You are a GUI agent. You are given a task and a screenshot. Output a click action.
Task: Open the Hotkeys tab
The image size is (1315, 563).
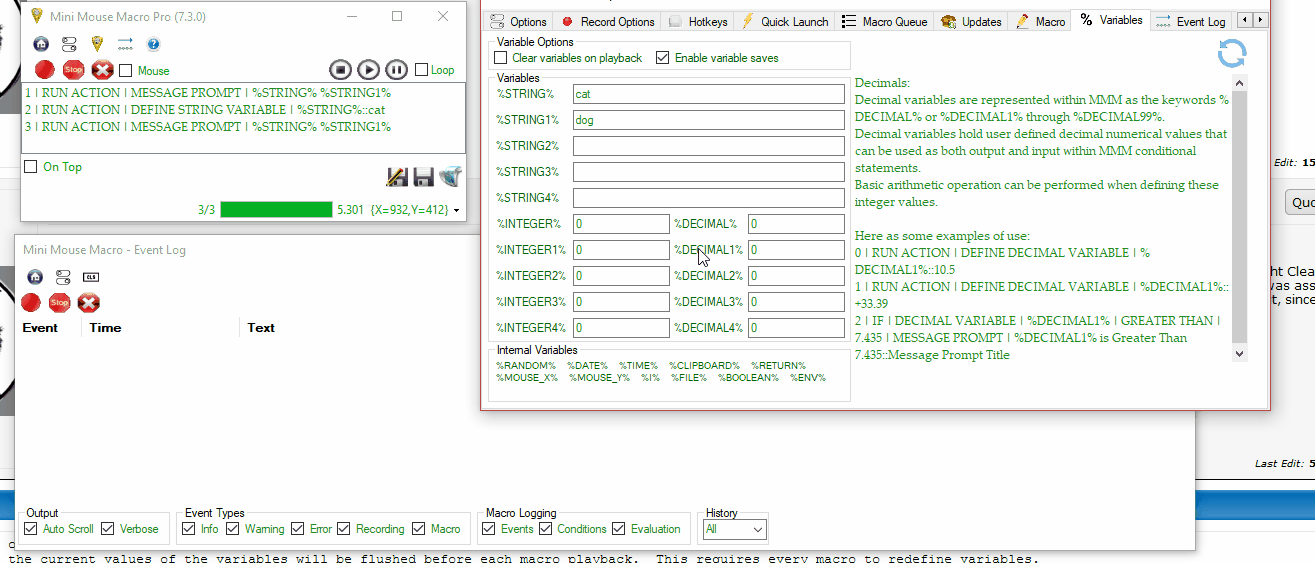pyautogui.click(x=698, y=21)
